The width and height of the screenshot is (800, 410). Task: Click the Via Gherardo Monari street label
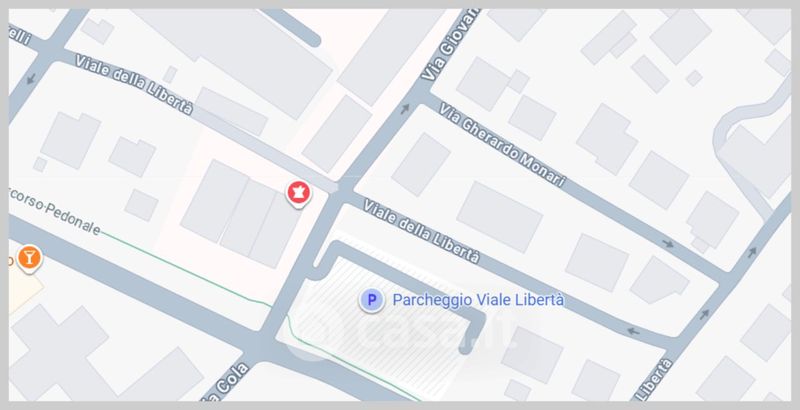[x=503, y=145]
